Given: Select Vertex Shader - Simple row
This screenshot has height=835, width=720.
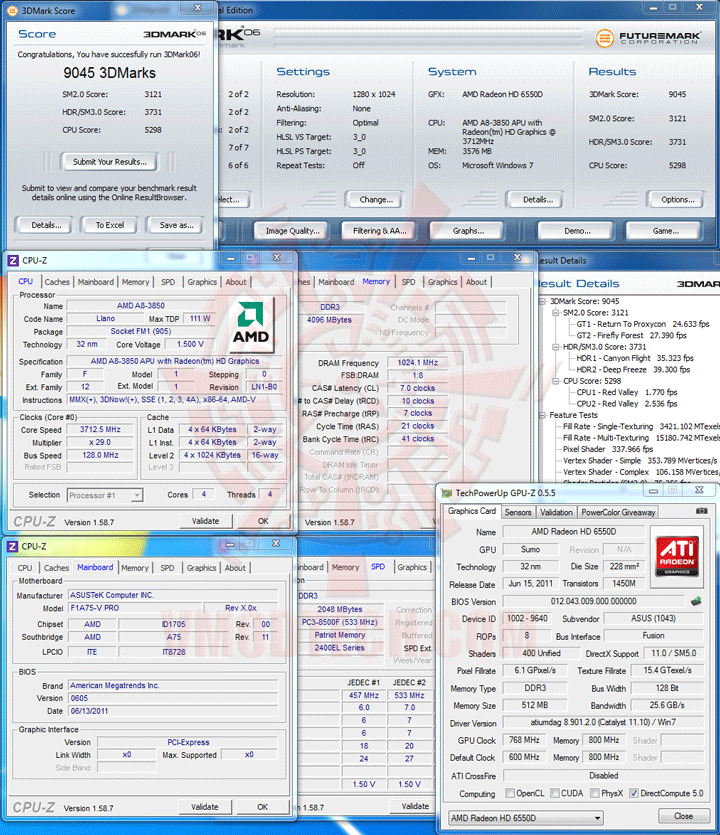Looking at the screenshot, I should coord(640,461).
